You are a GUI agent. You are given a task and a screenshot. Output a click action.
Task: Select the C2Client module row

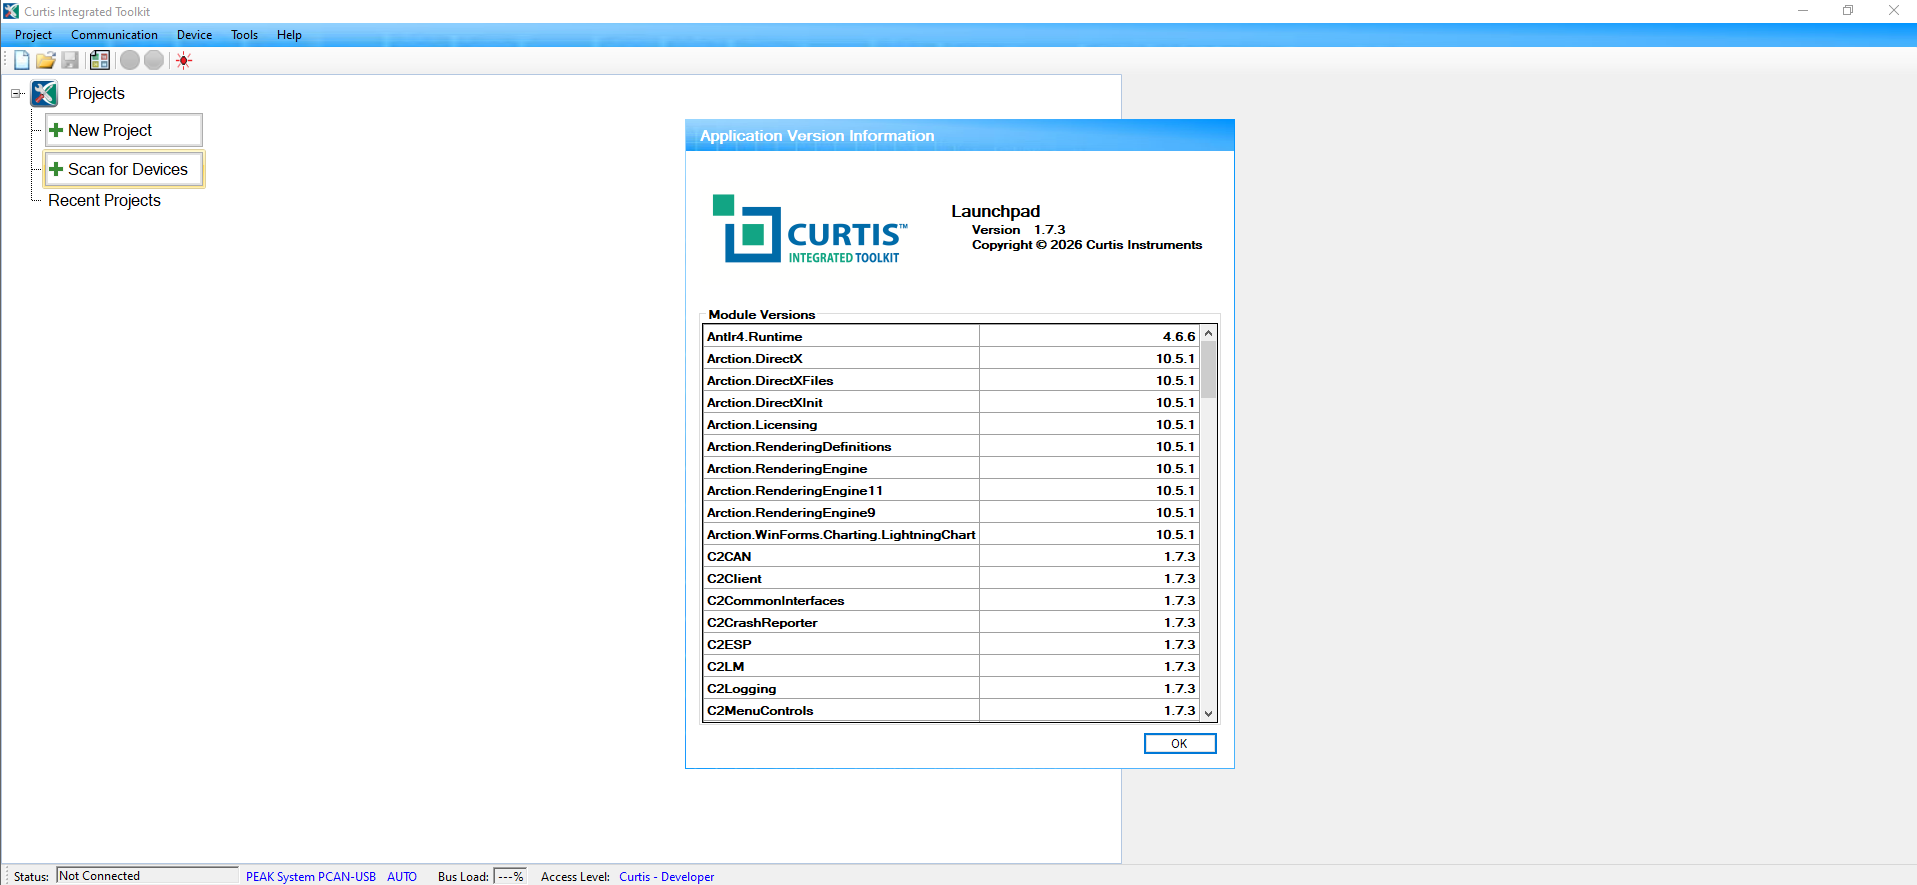coord(951,579)
